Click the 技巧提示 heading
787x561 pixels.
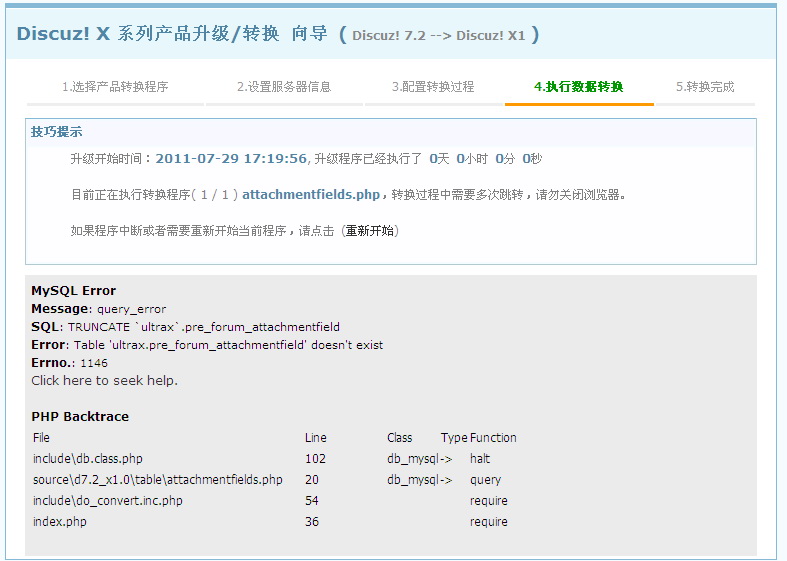[x=56, y=132]
